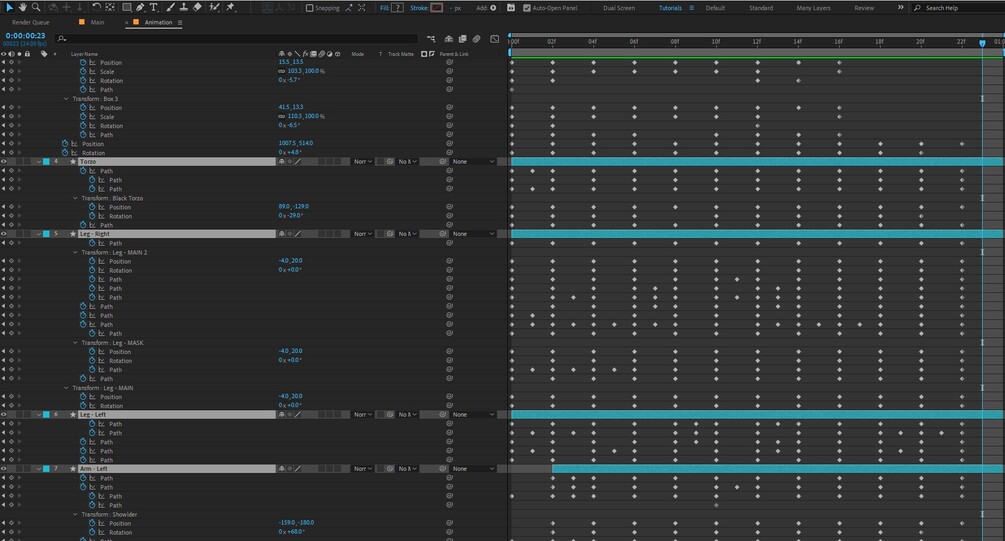Collapse Transform : Showlder group
Viewport: 1005px width, 541px height.
[75, 514]
